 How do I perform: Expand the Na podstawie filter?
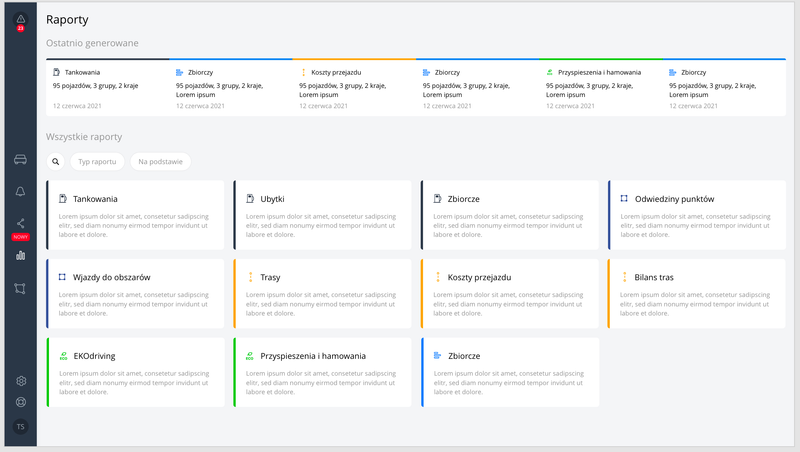(x=160, y=161)
